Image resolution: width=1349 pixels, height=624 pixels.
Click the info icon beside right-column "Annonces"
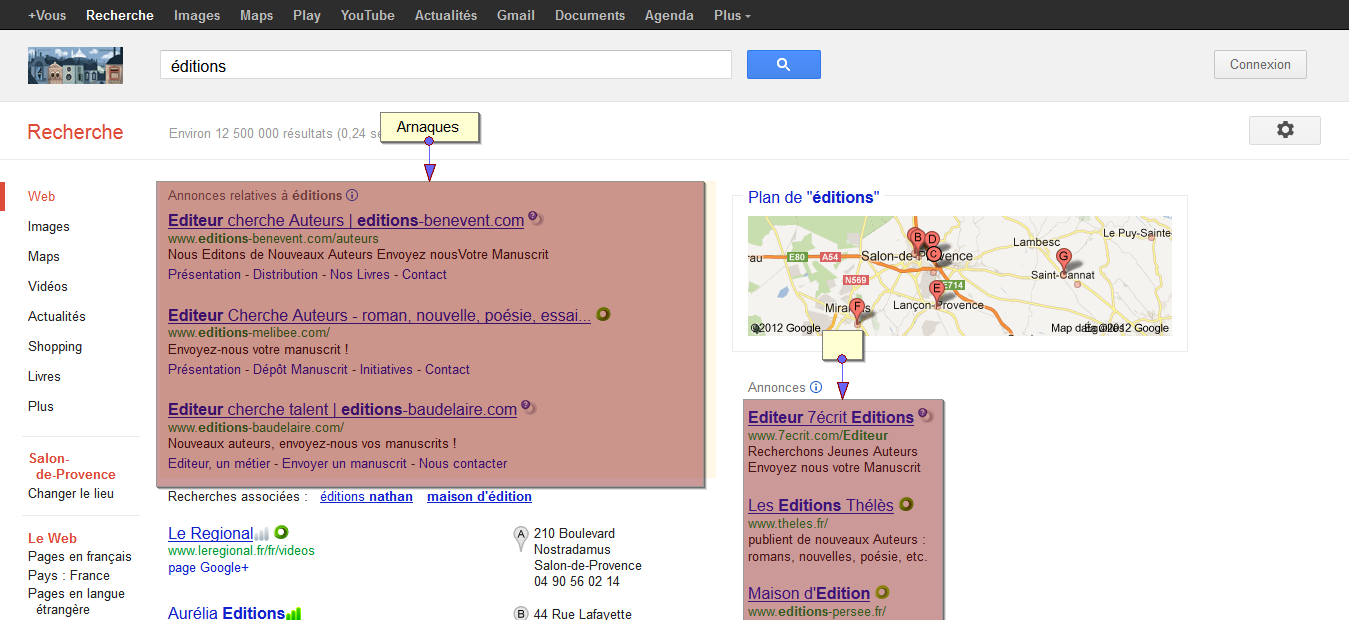click(816, 388)
